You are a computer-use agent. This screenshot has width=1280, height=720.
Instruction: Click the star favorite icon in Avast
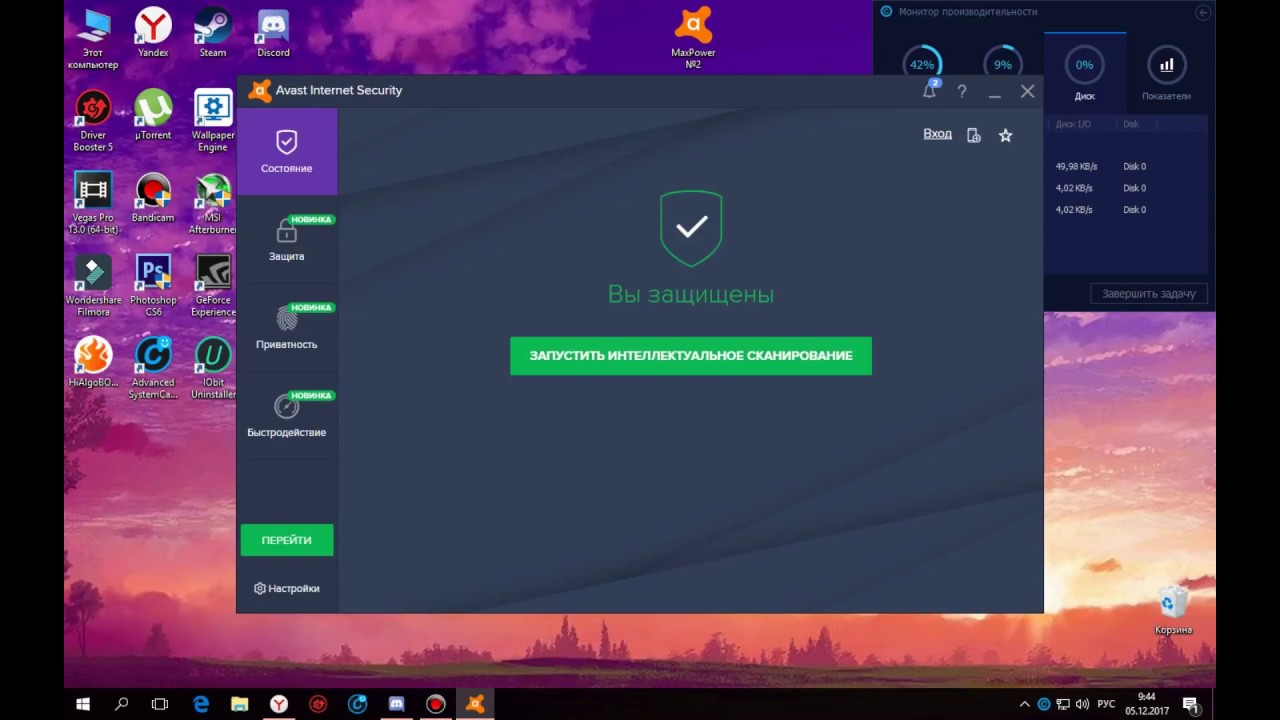(1006, 135)
